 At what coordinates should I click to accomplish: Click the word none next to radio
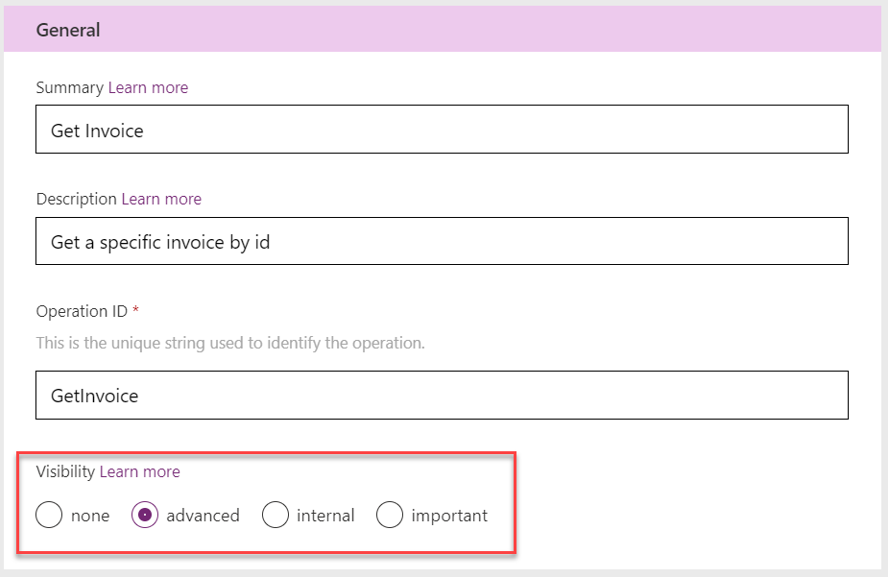pos(90,516)
